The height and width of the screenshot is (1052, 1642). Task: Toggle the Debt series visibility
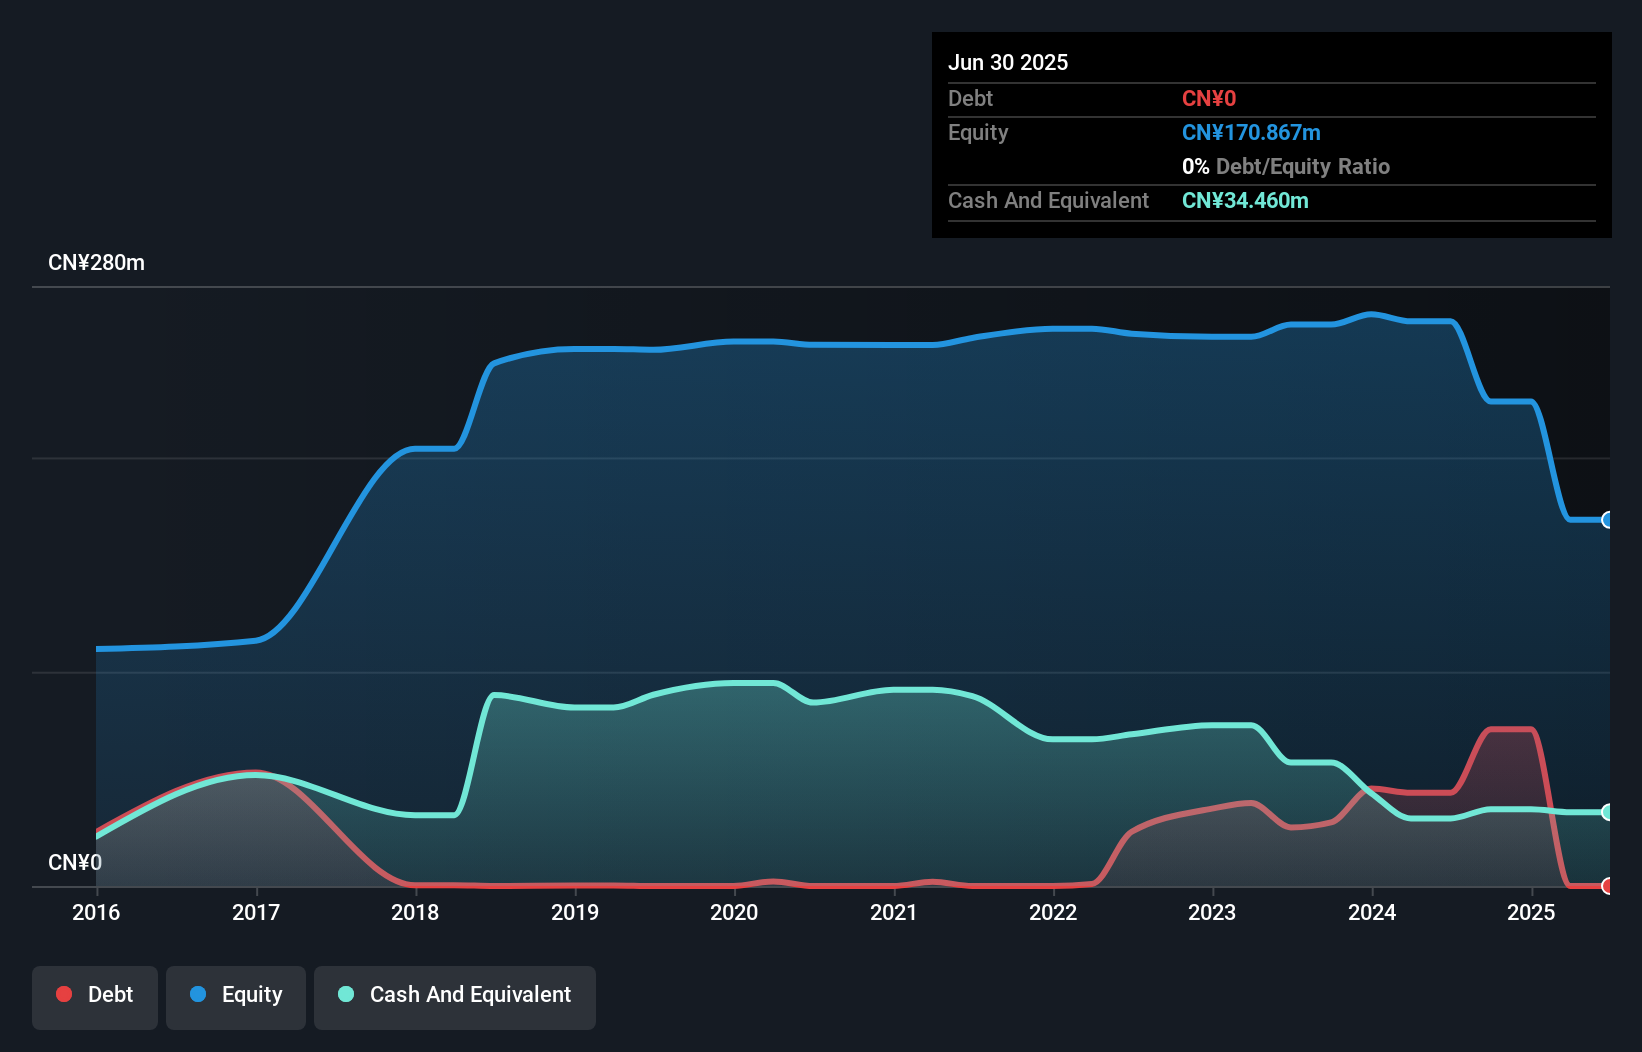coord(95,995)
